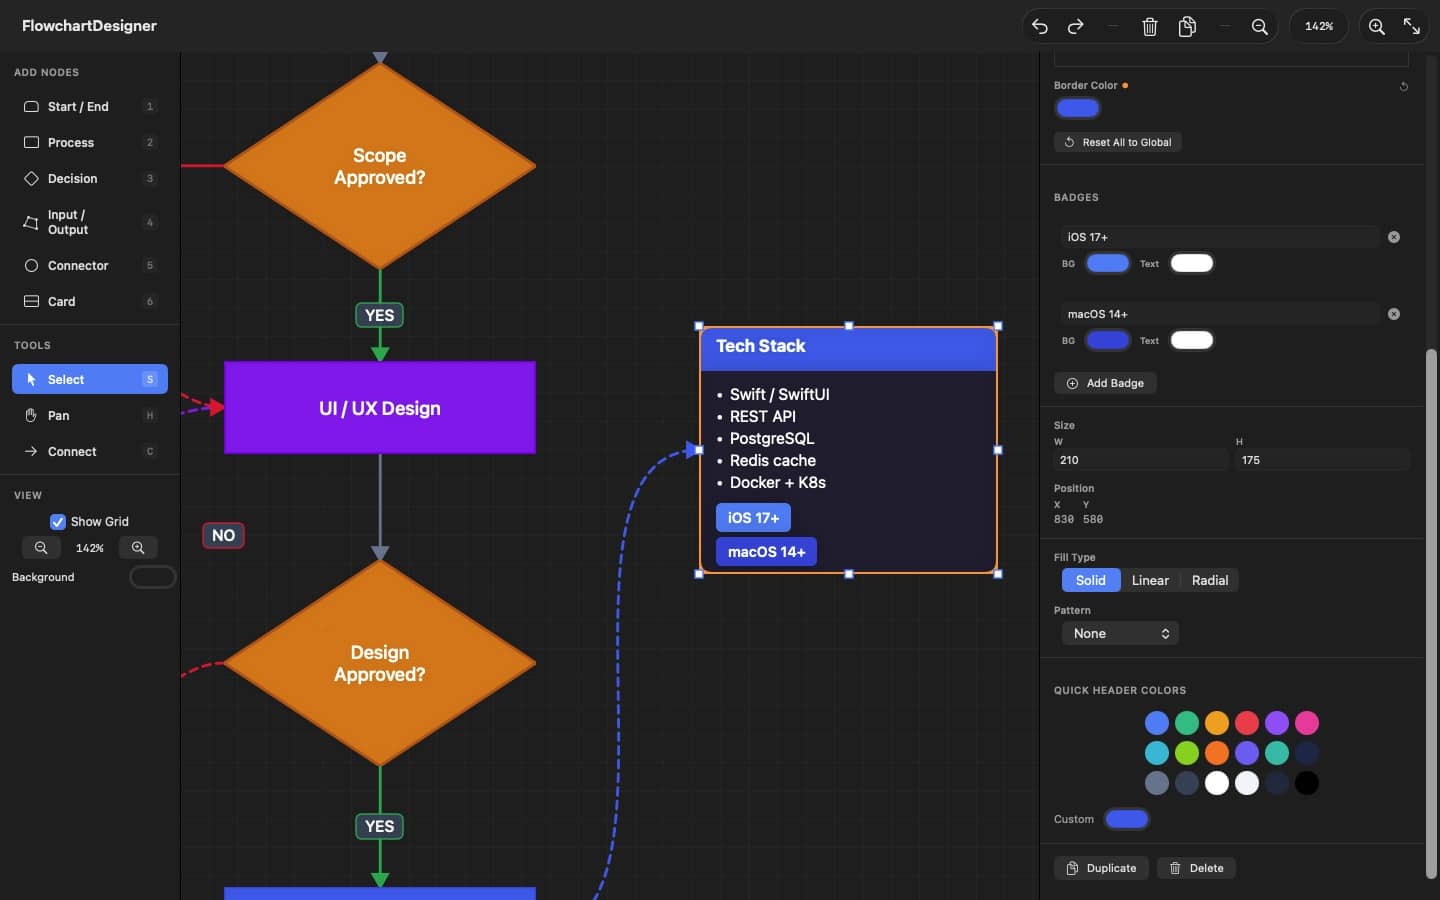The image size is (1440, 900).
Task: Click the width input field
Action: pyautogui.click(x=1140, y=460)
